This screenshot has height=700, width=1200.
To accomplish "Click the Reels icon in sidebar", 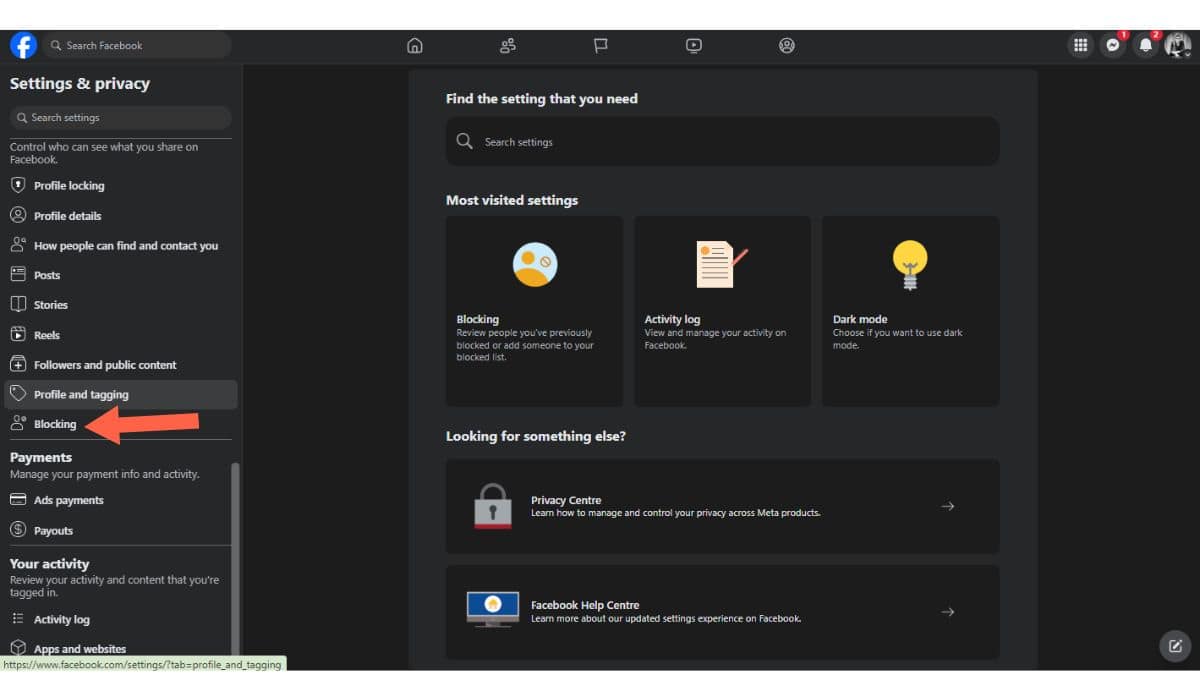I will coord(17,334).
